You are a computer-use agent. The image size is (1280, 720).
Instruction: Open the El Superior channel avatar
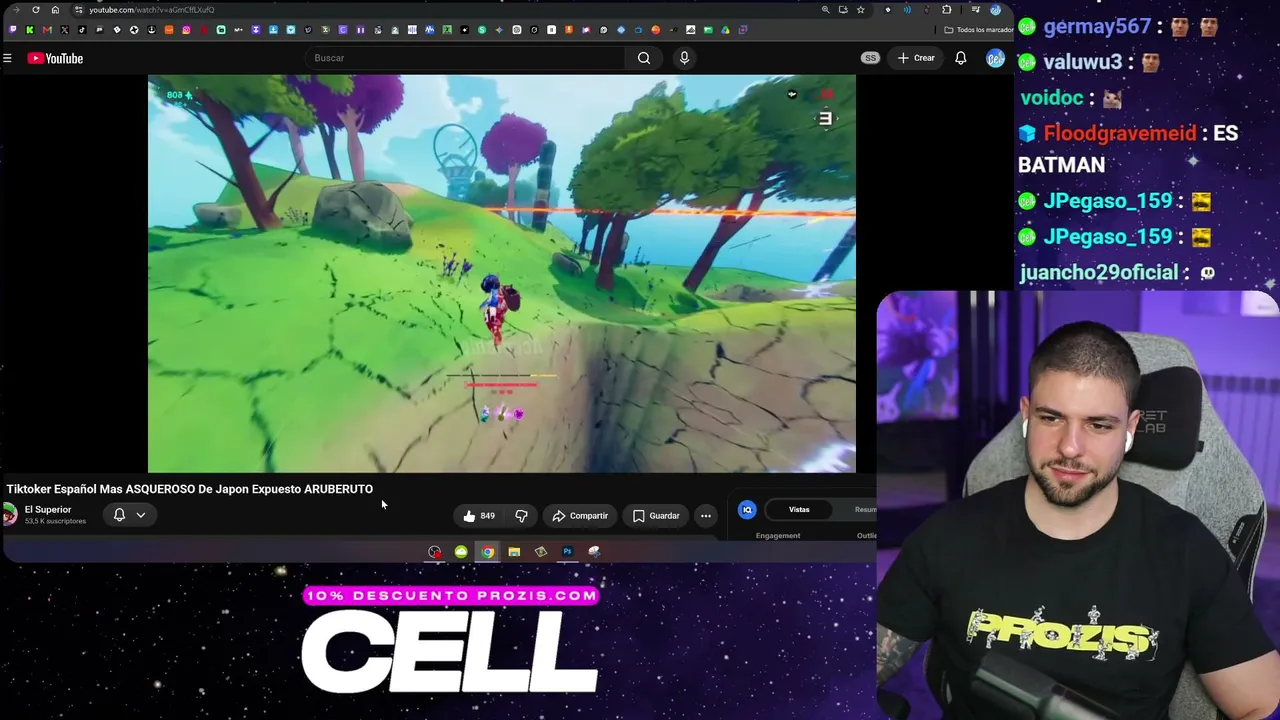[10, 514]
